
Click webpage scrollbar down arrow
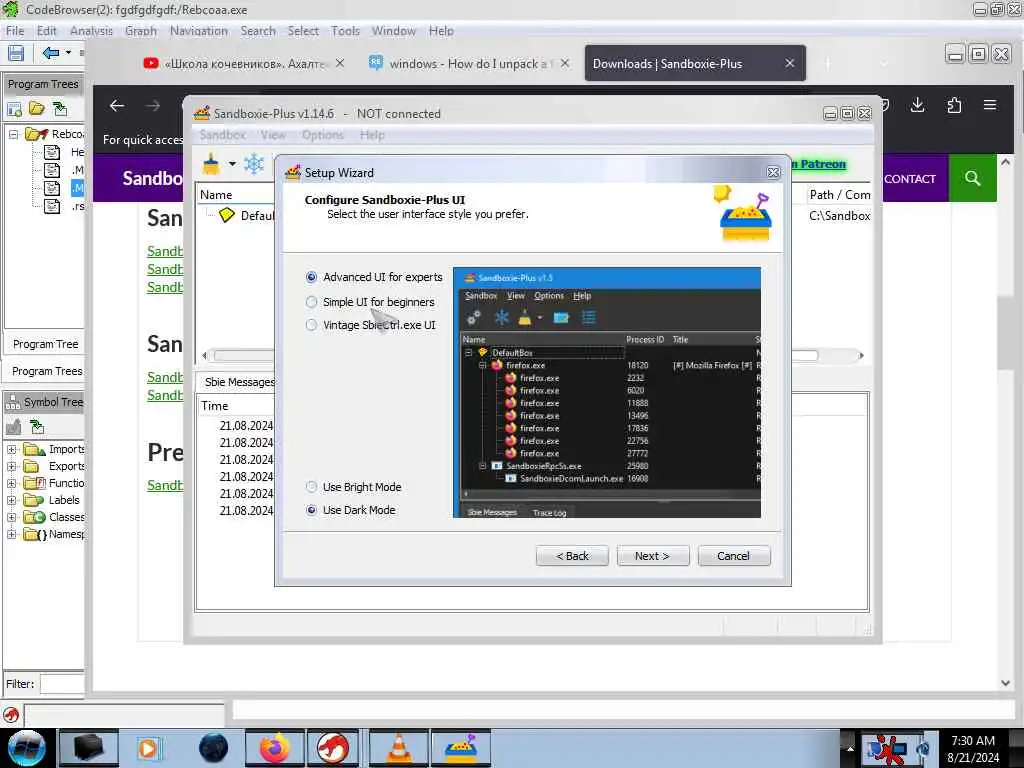point(1006,682)
